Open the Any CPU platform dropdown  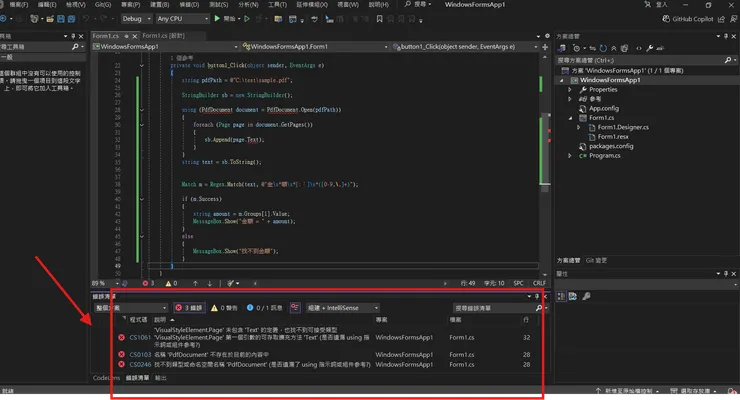[182, 18]
